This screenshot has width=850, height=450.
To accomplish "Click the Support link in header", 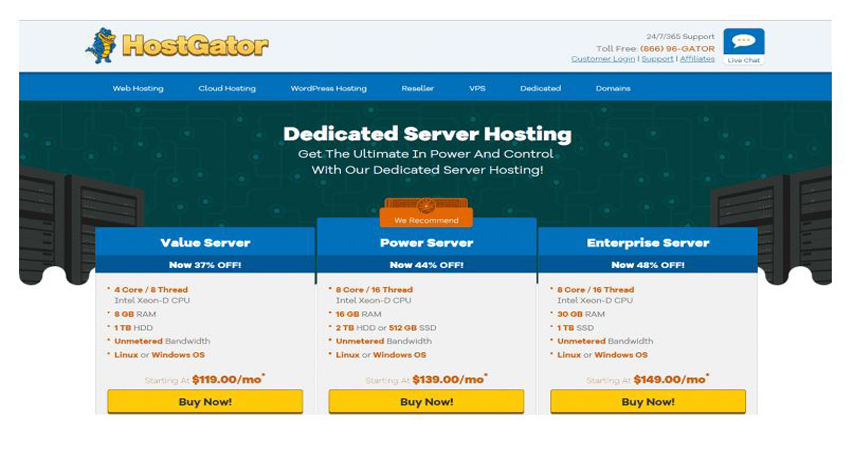I will point(658,59).
